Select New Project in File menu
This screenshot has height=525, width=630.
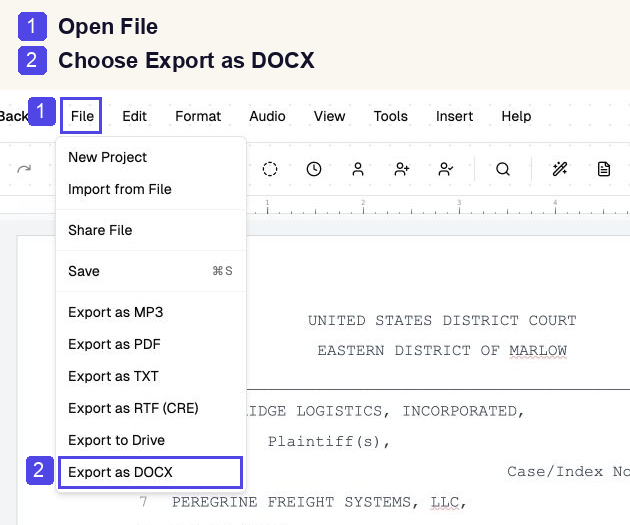(151, 157)
